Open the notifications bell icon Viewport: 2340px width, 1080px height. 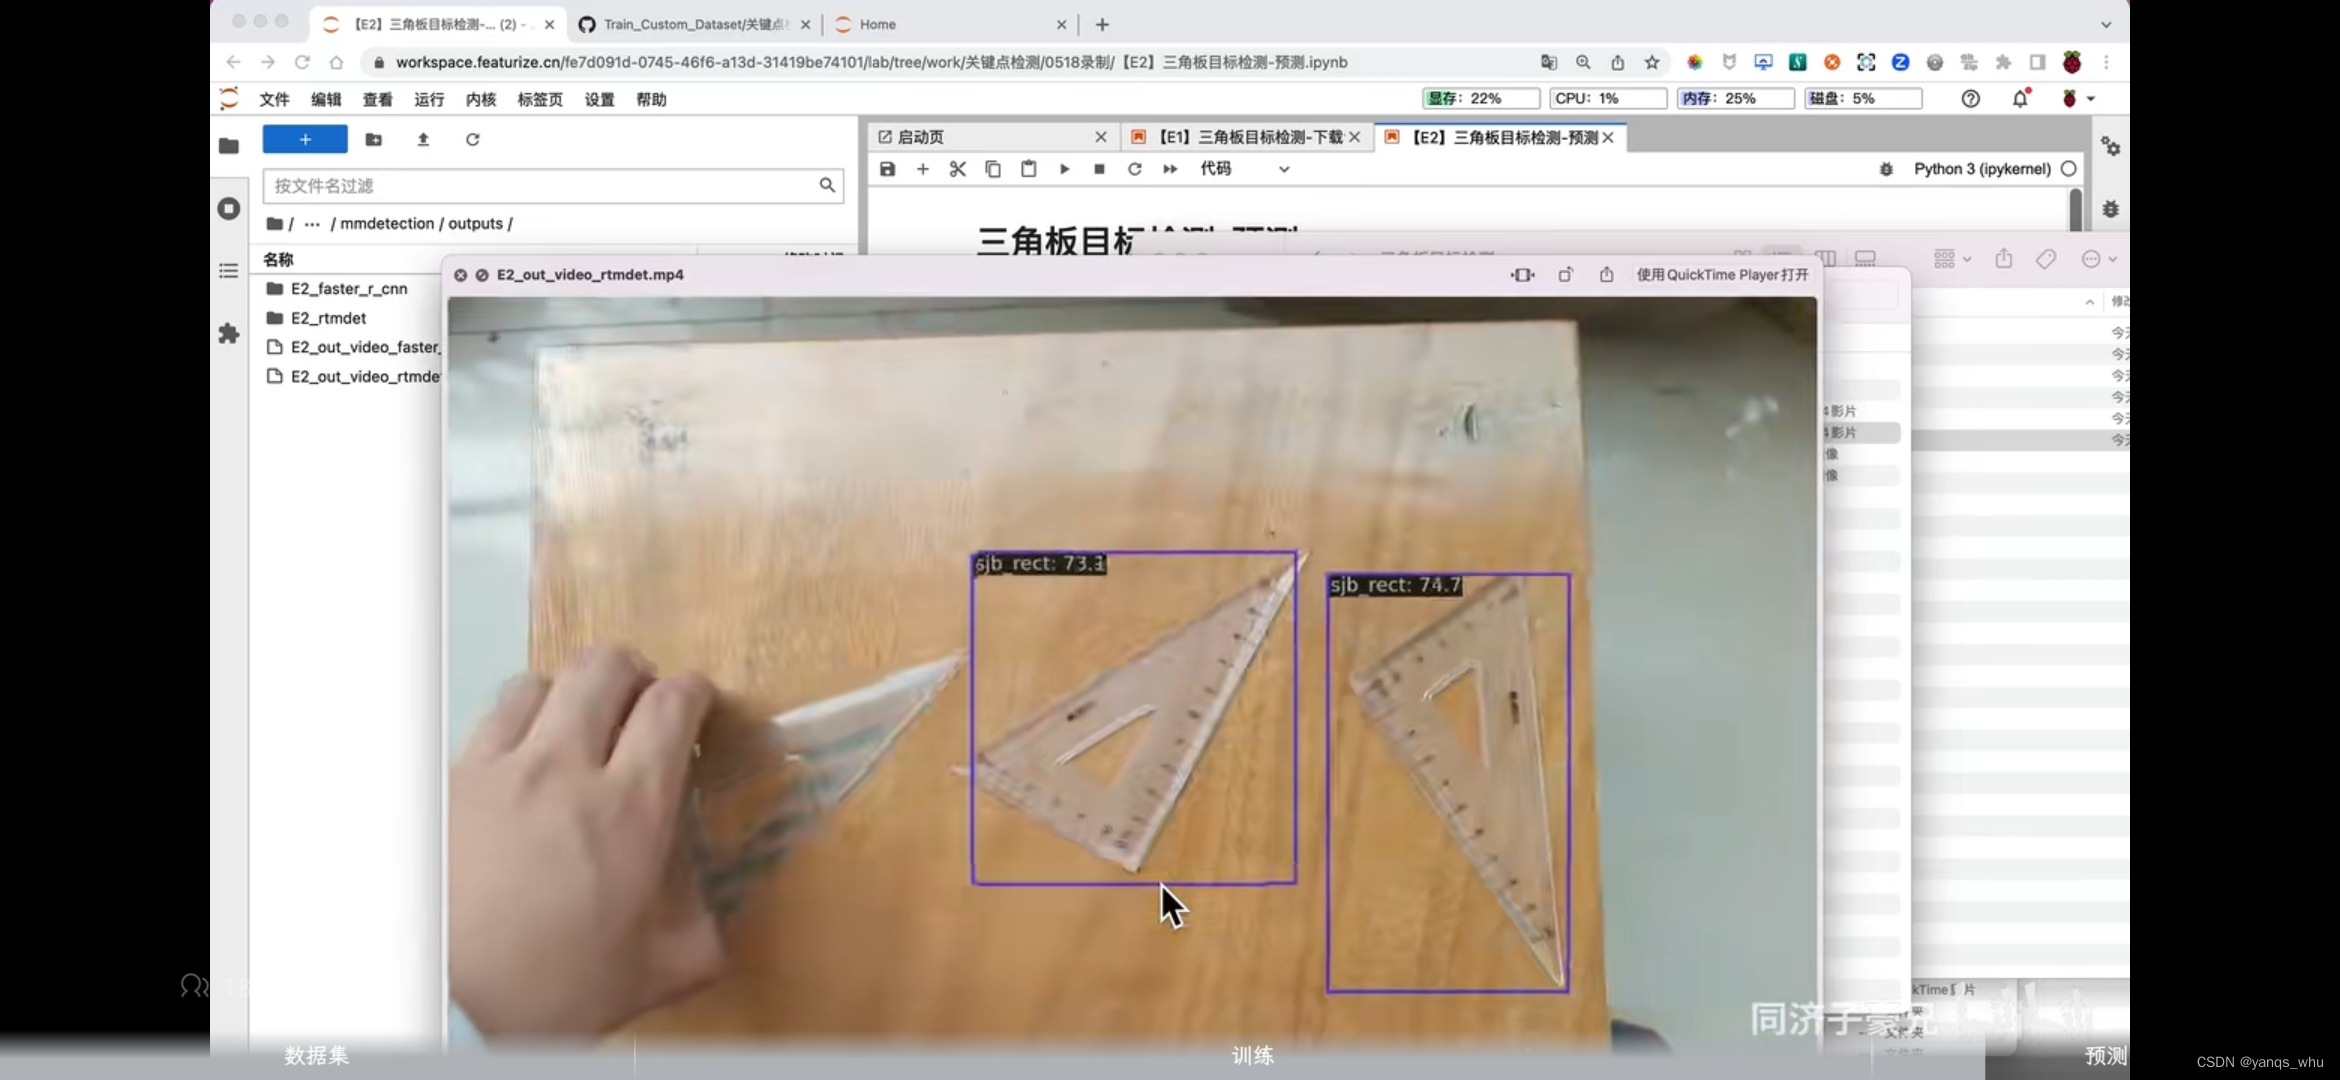pos(2020,98)
